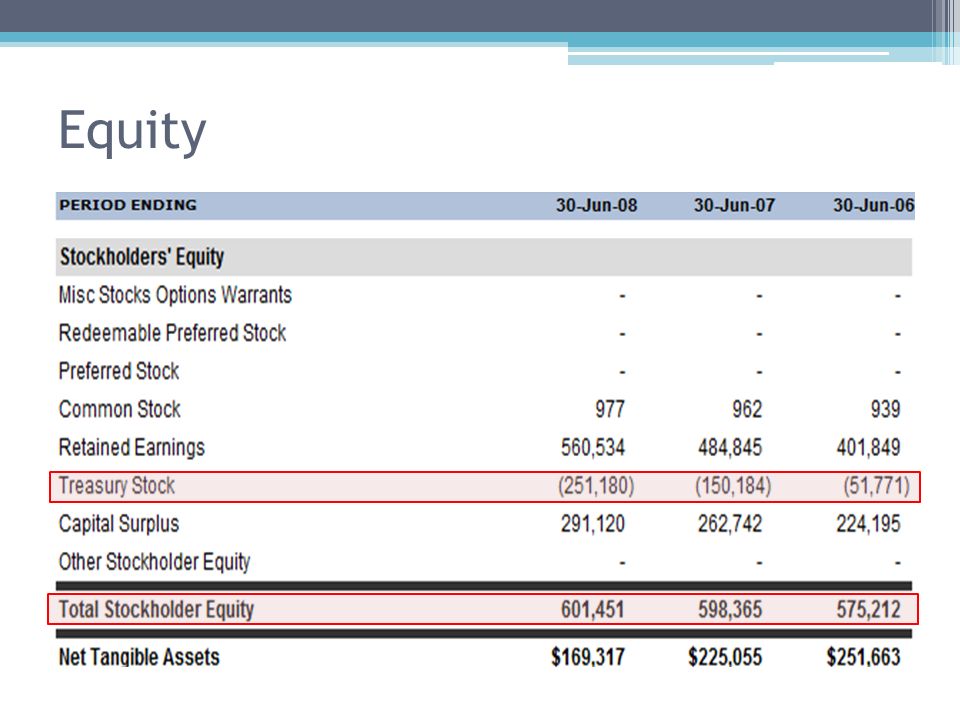This screenshot has width=960, height=720.
Task: Click Common Stock value 977
Action: click(x=610, y=409)
